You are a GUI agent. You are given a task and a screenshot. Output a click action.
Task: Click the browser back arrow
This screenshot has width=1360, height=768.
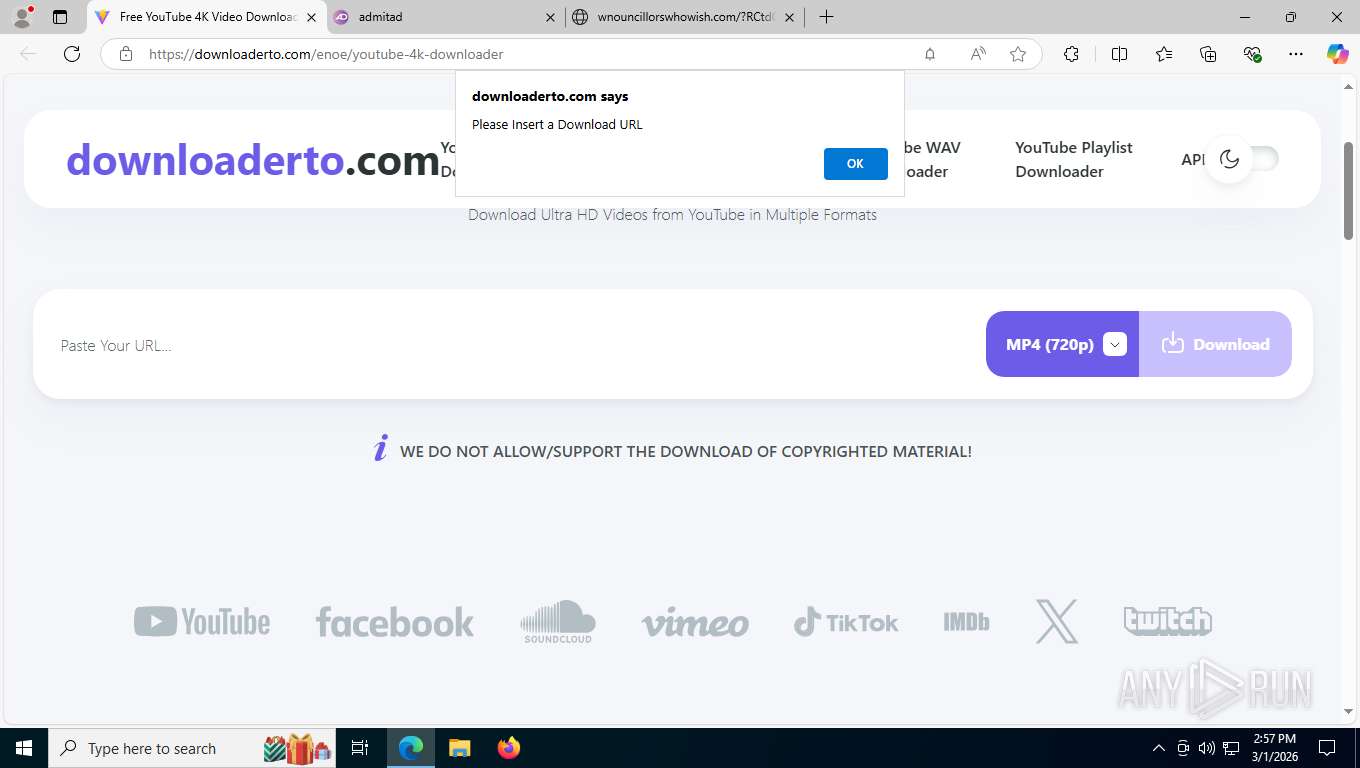click(x=28, y=54)
